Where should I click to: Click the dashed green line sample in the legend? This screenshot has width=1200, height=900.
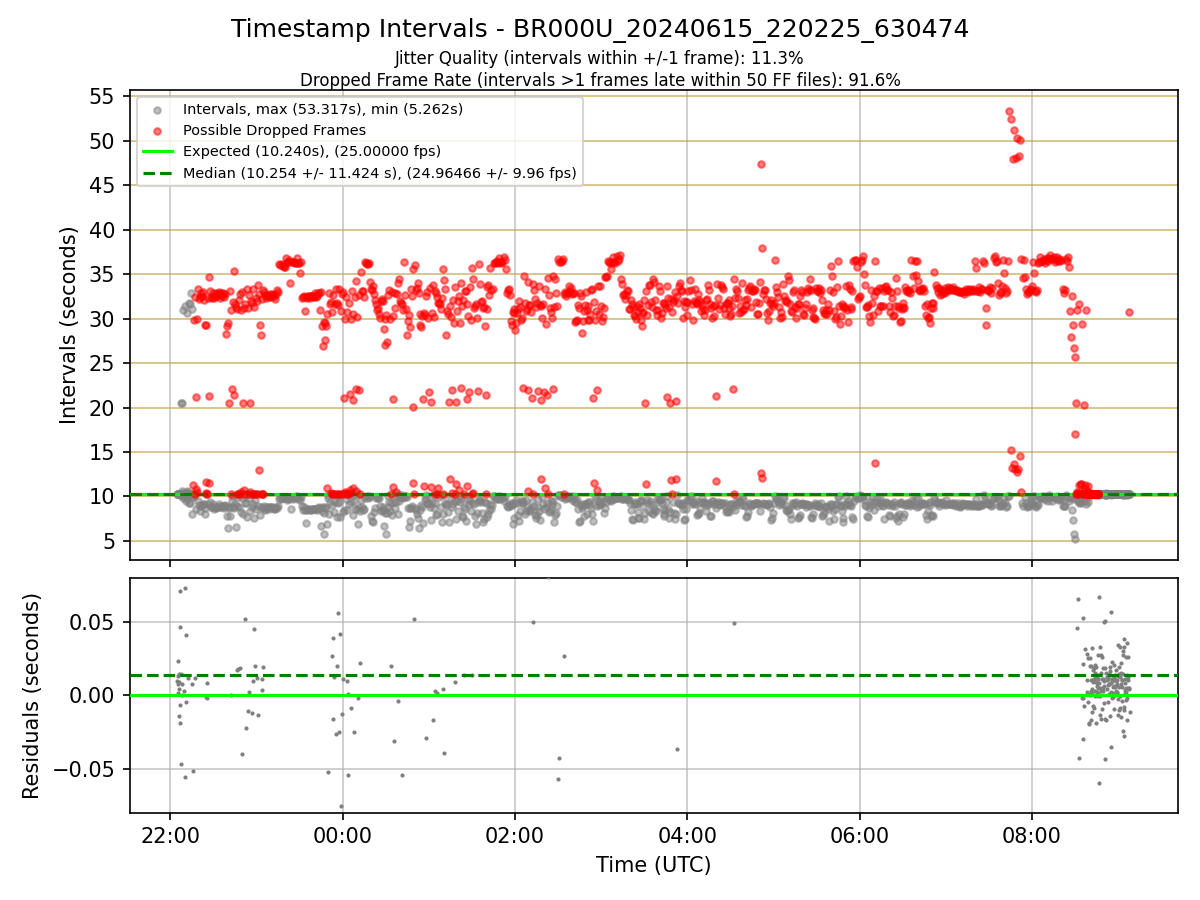pos(158,173)
